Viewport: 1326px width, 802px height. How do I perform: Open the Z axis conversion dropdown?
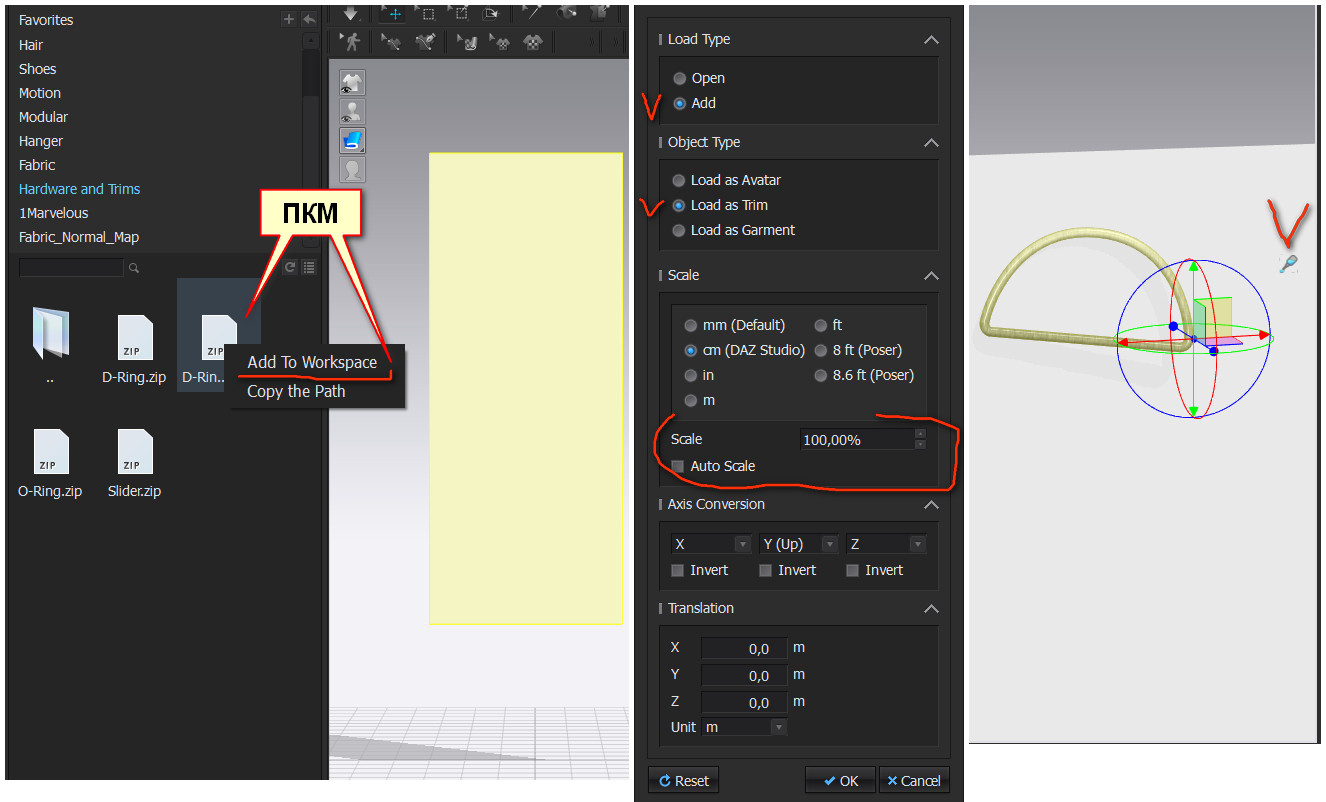tap(886, 544)
